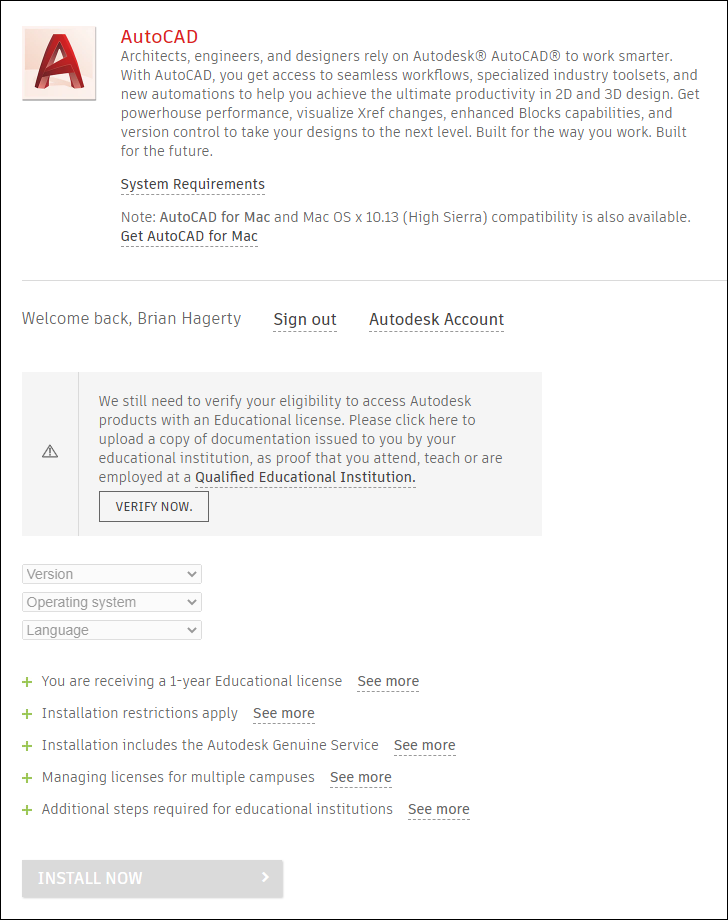Go to Autodesk Account
The width and height of the screenshot is (728, 920).
click(x=436, y=320)
